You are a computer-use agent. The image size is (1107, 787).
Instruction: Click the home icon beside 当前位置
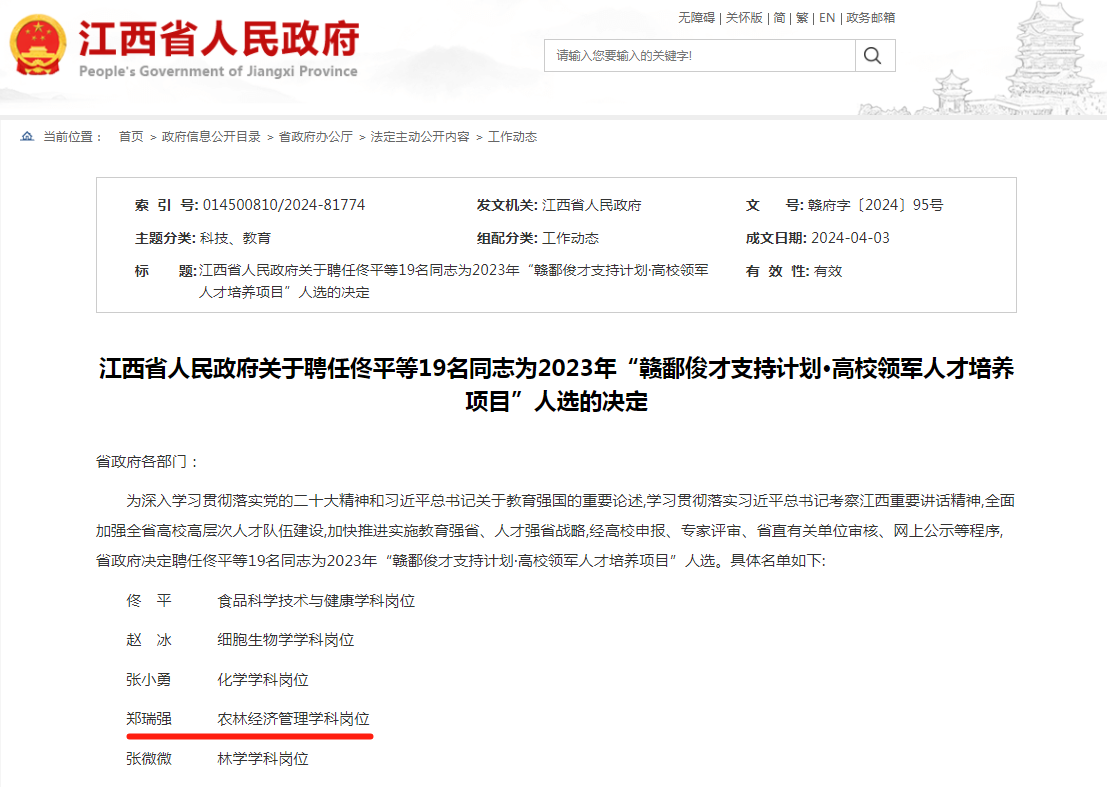tap(27, 137)
